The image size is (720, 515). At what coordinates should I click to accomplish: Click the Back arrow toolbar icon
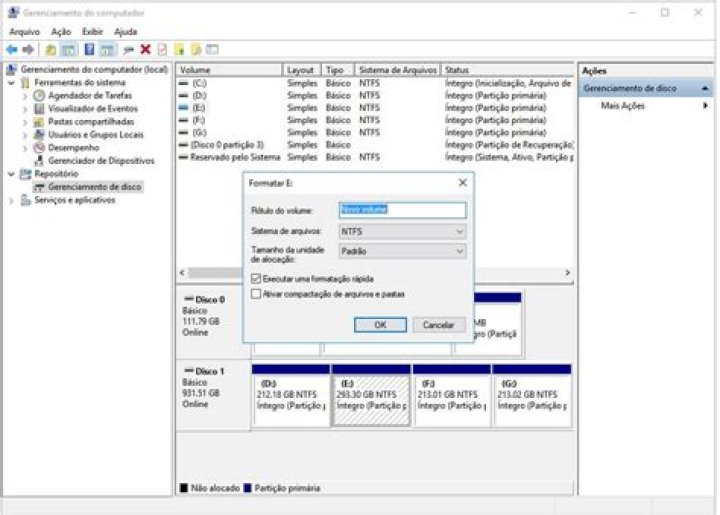[12, 50]
